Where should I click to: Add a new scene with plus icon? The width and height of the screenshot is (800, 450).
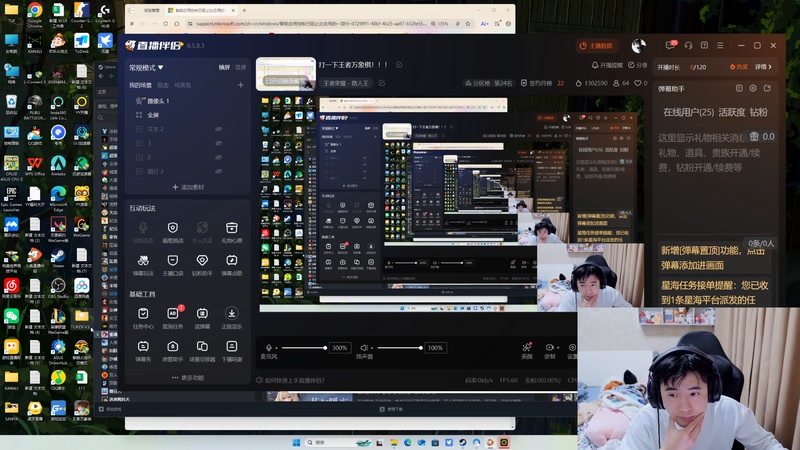coord(240,85)
